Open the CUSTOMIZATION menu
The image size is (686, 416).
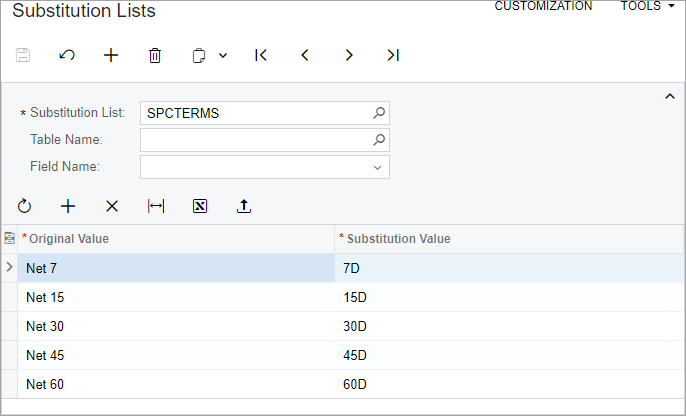tap(543, 6)
